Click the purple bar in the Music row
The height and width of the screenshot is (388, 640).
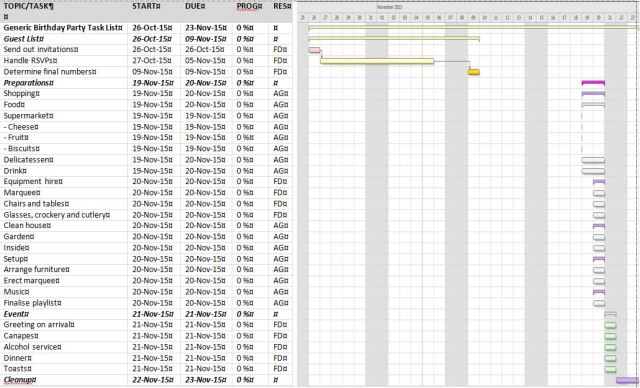pyautogui.click(x=599, y=292)
